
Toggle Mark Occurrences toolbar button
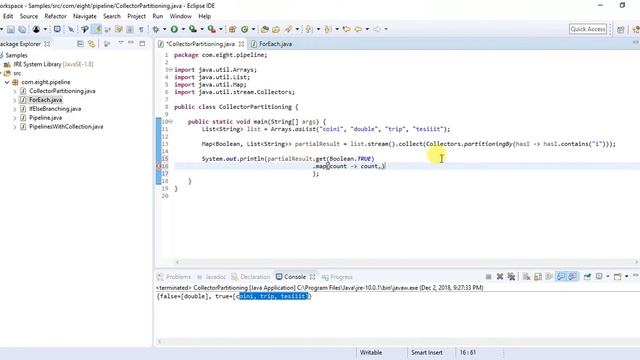(x=97, y=29)
